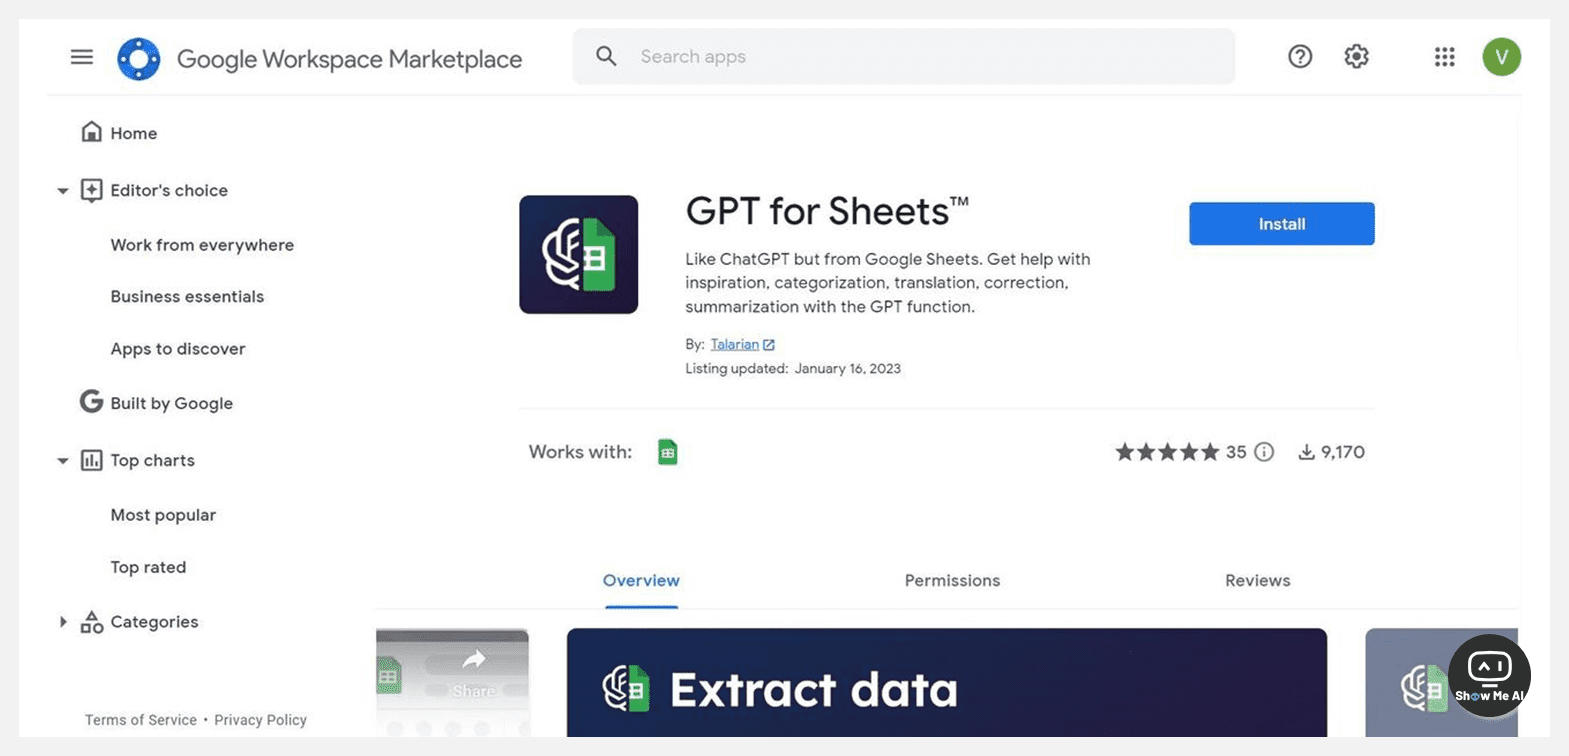Click the rating info icon beside 35

[x=1264, y=452]
